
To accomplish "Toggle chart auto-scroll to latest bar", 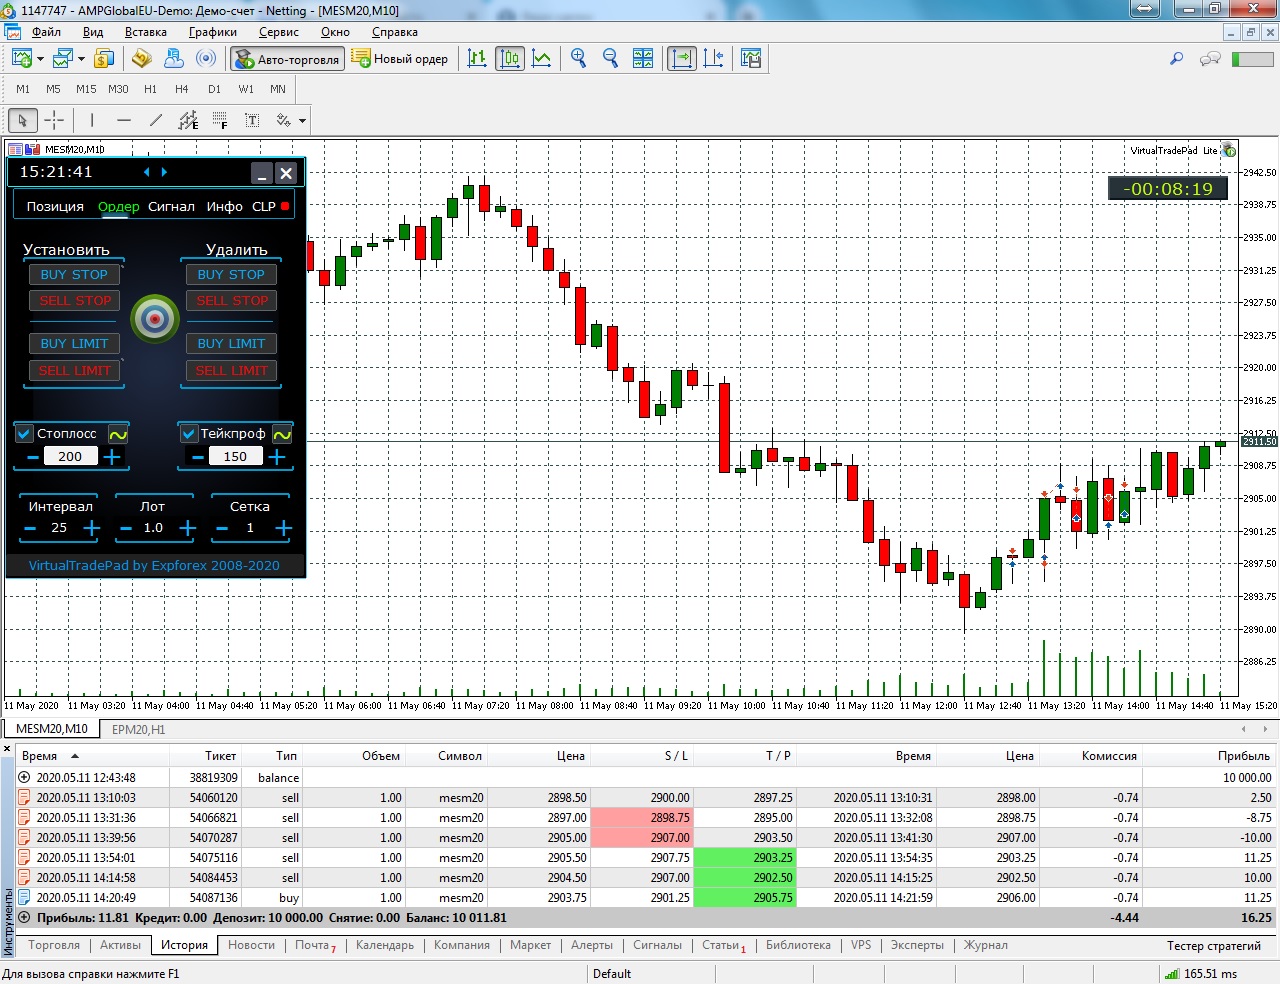I will [x=681, y=59].
